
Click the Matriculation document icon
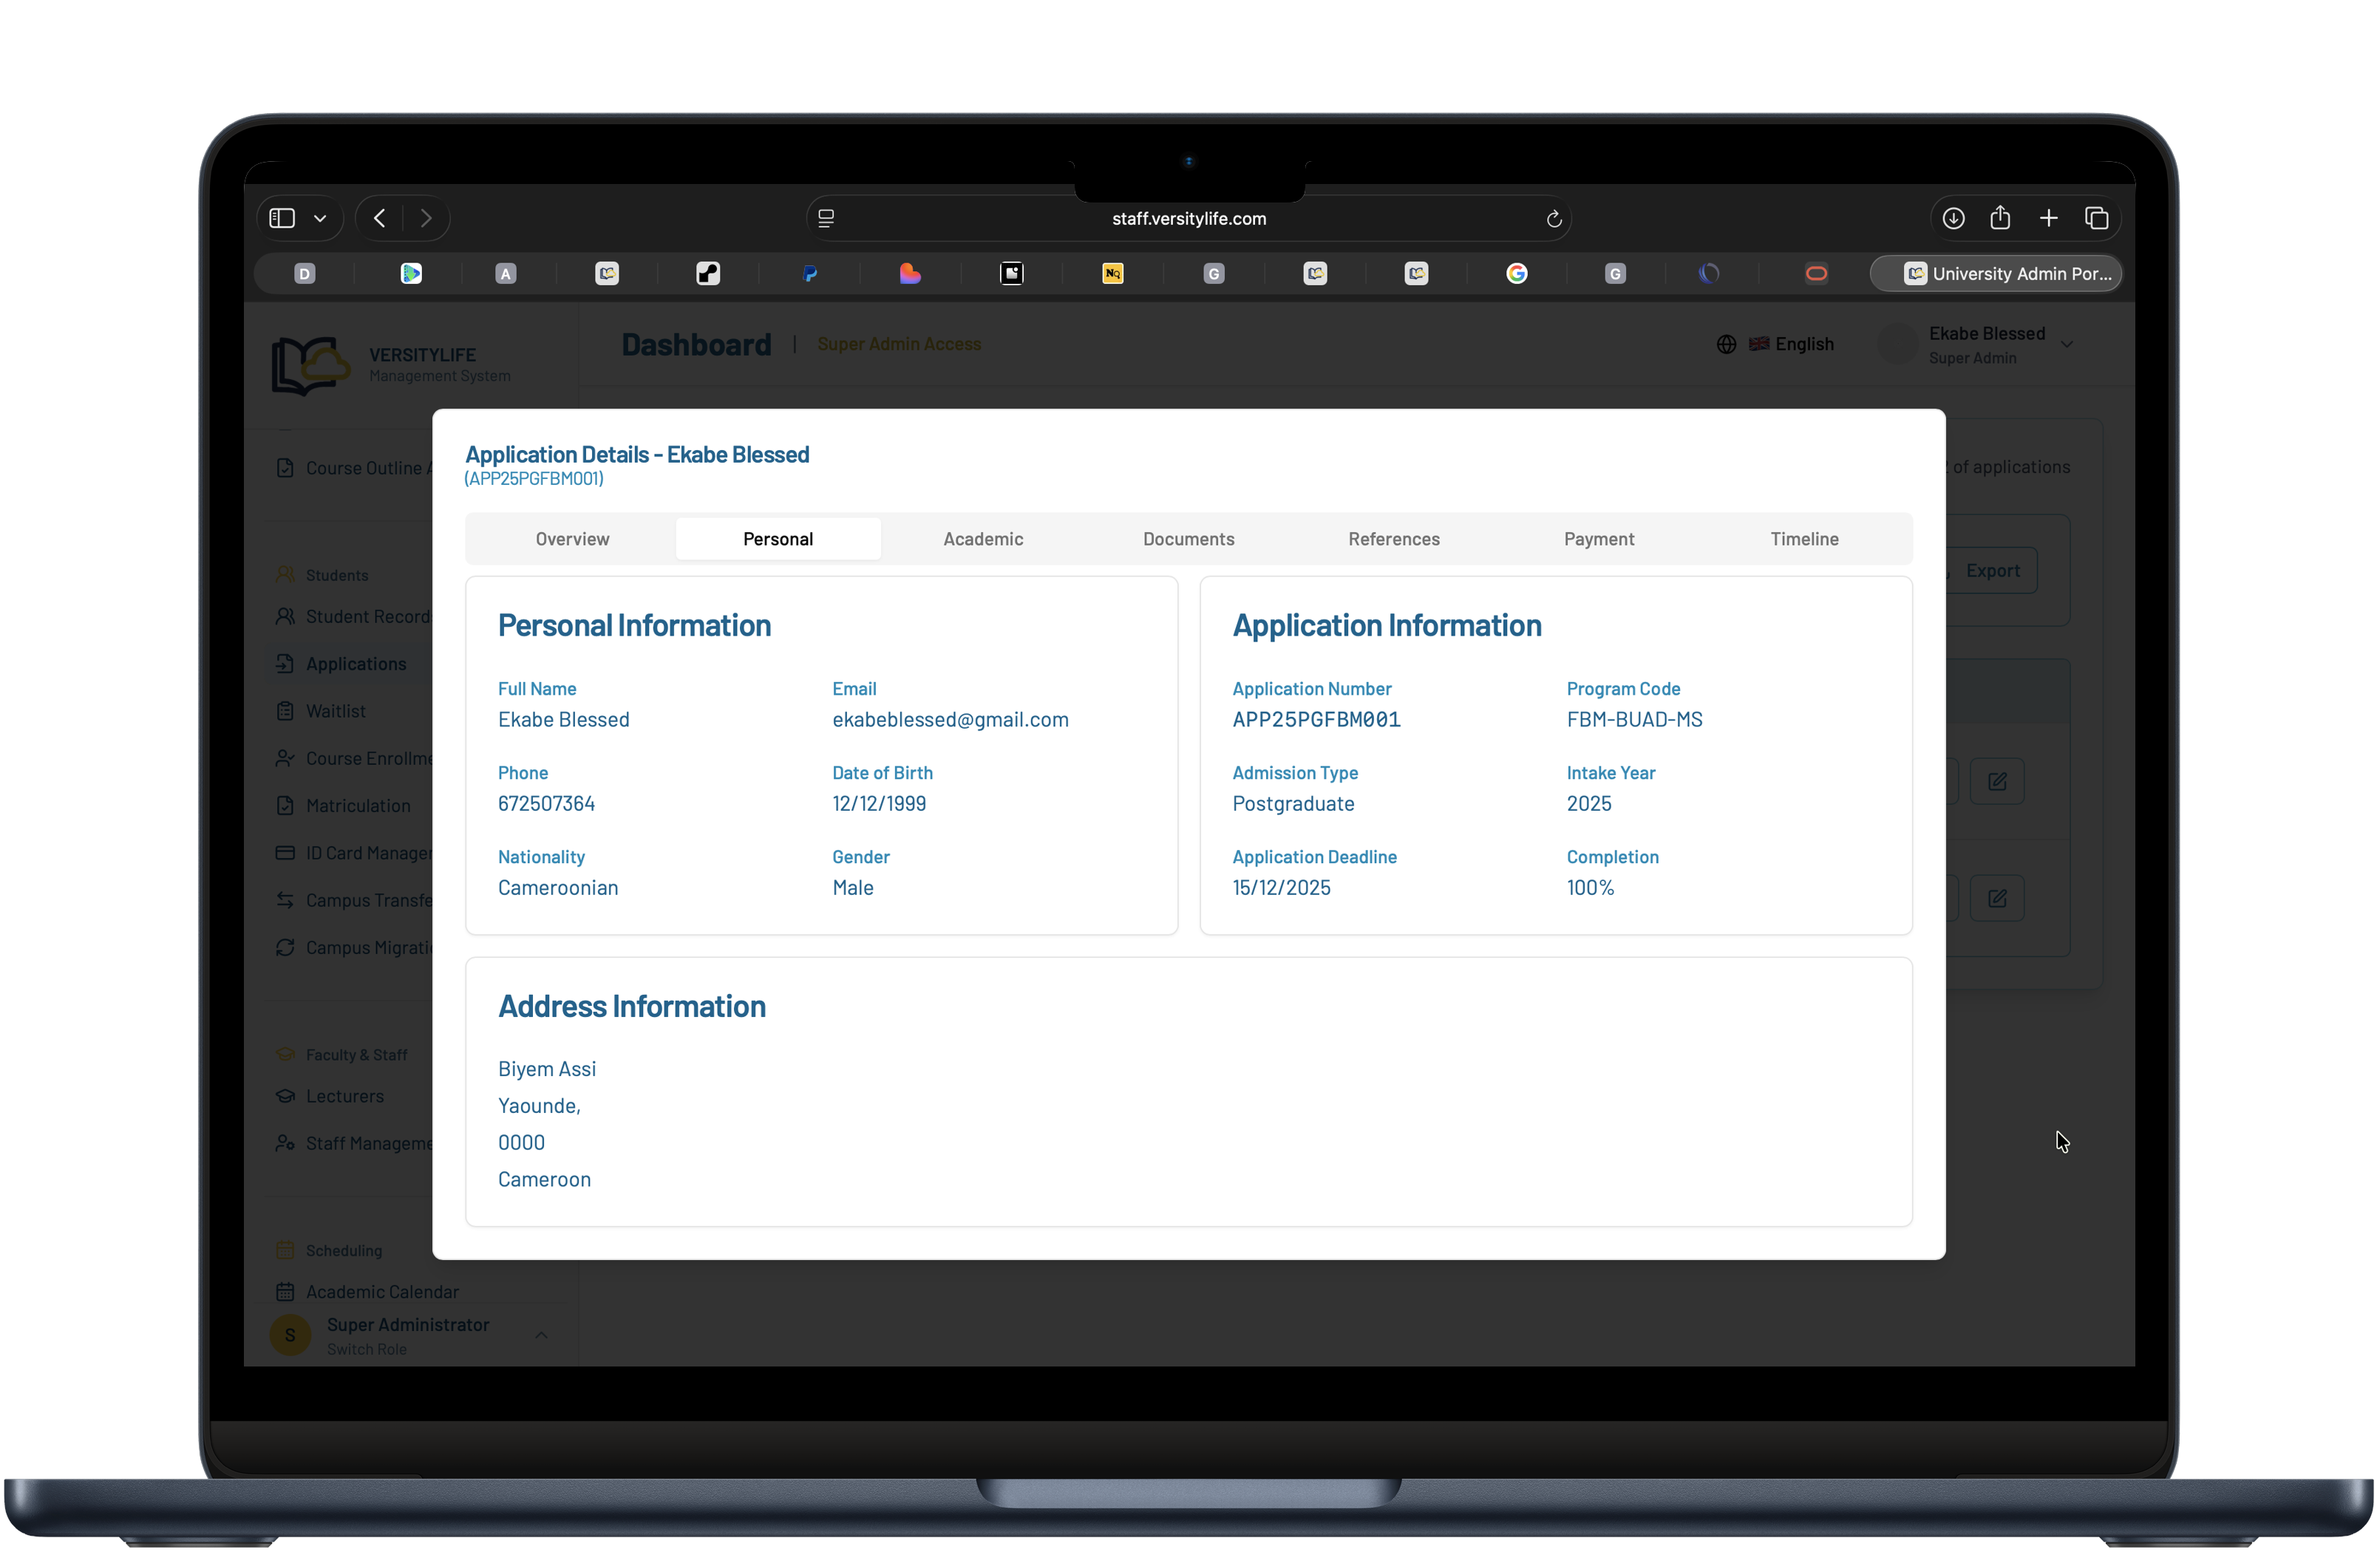pos(285,805)
